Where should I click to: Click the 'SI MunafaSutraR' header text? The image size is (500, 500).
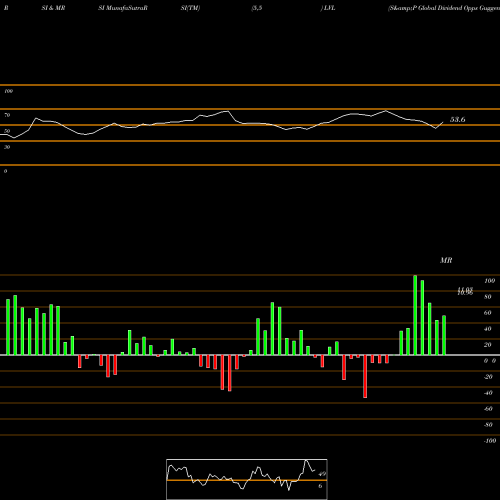click(x=123, y=8)
